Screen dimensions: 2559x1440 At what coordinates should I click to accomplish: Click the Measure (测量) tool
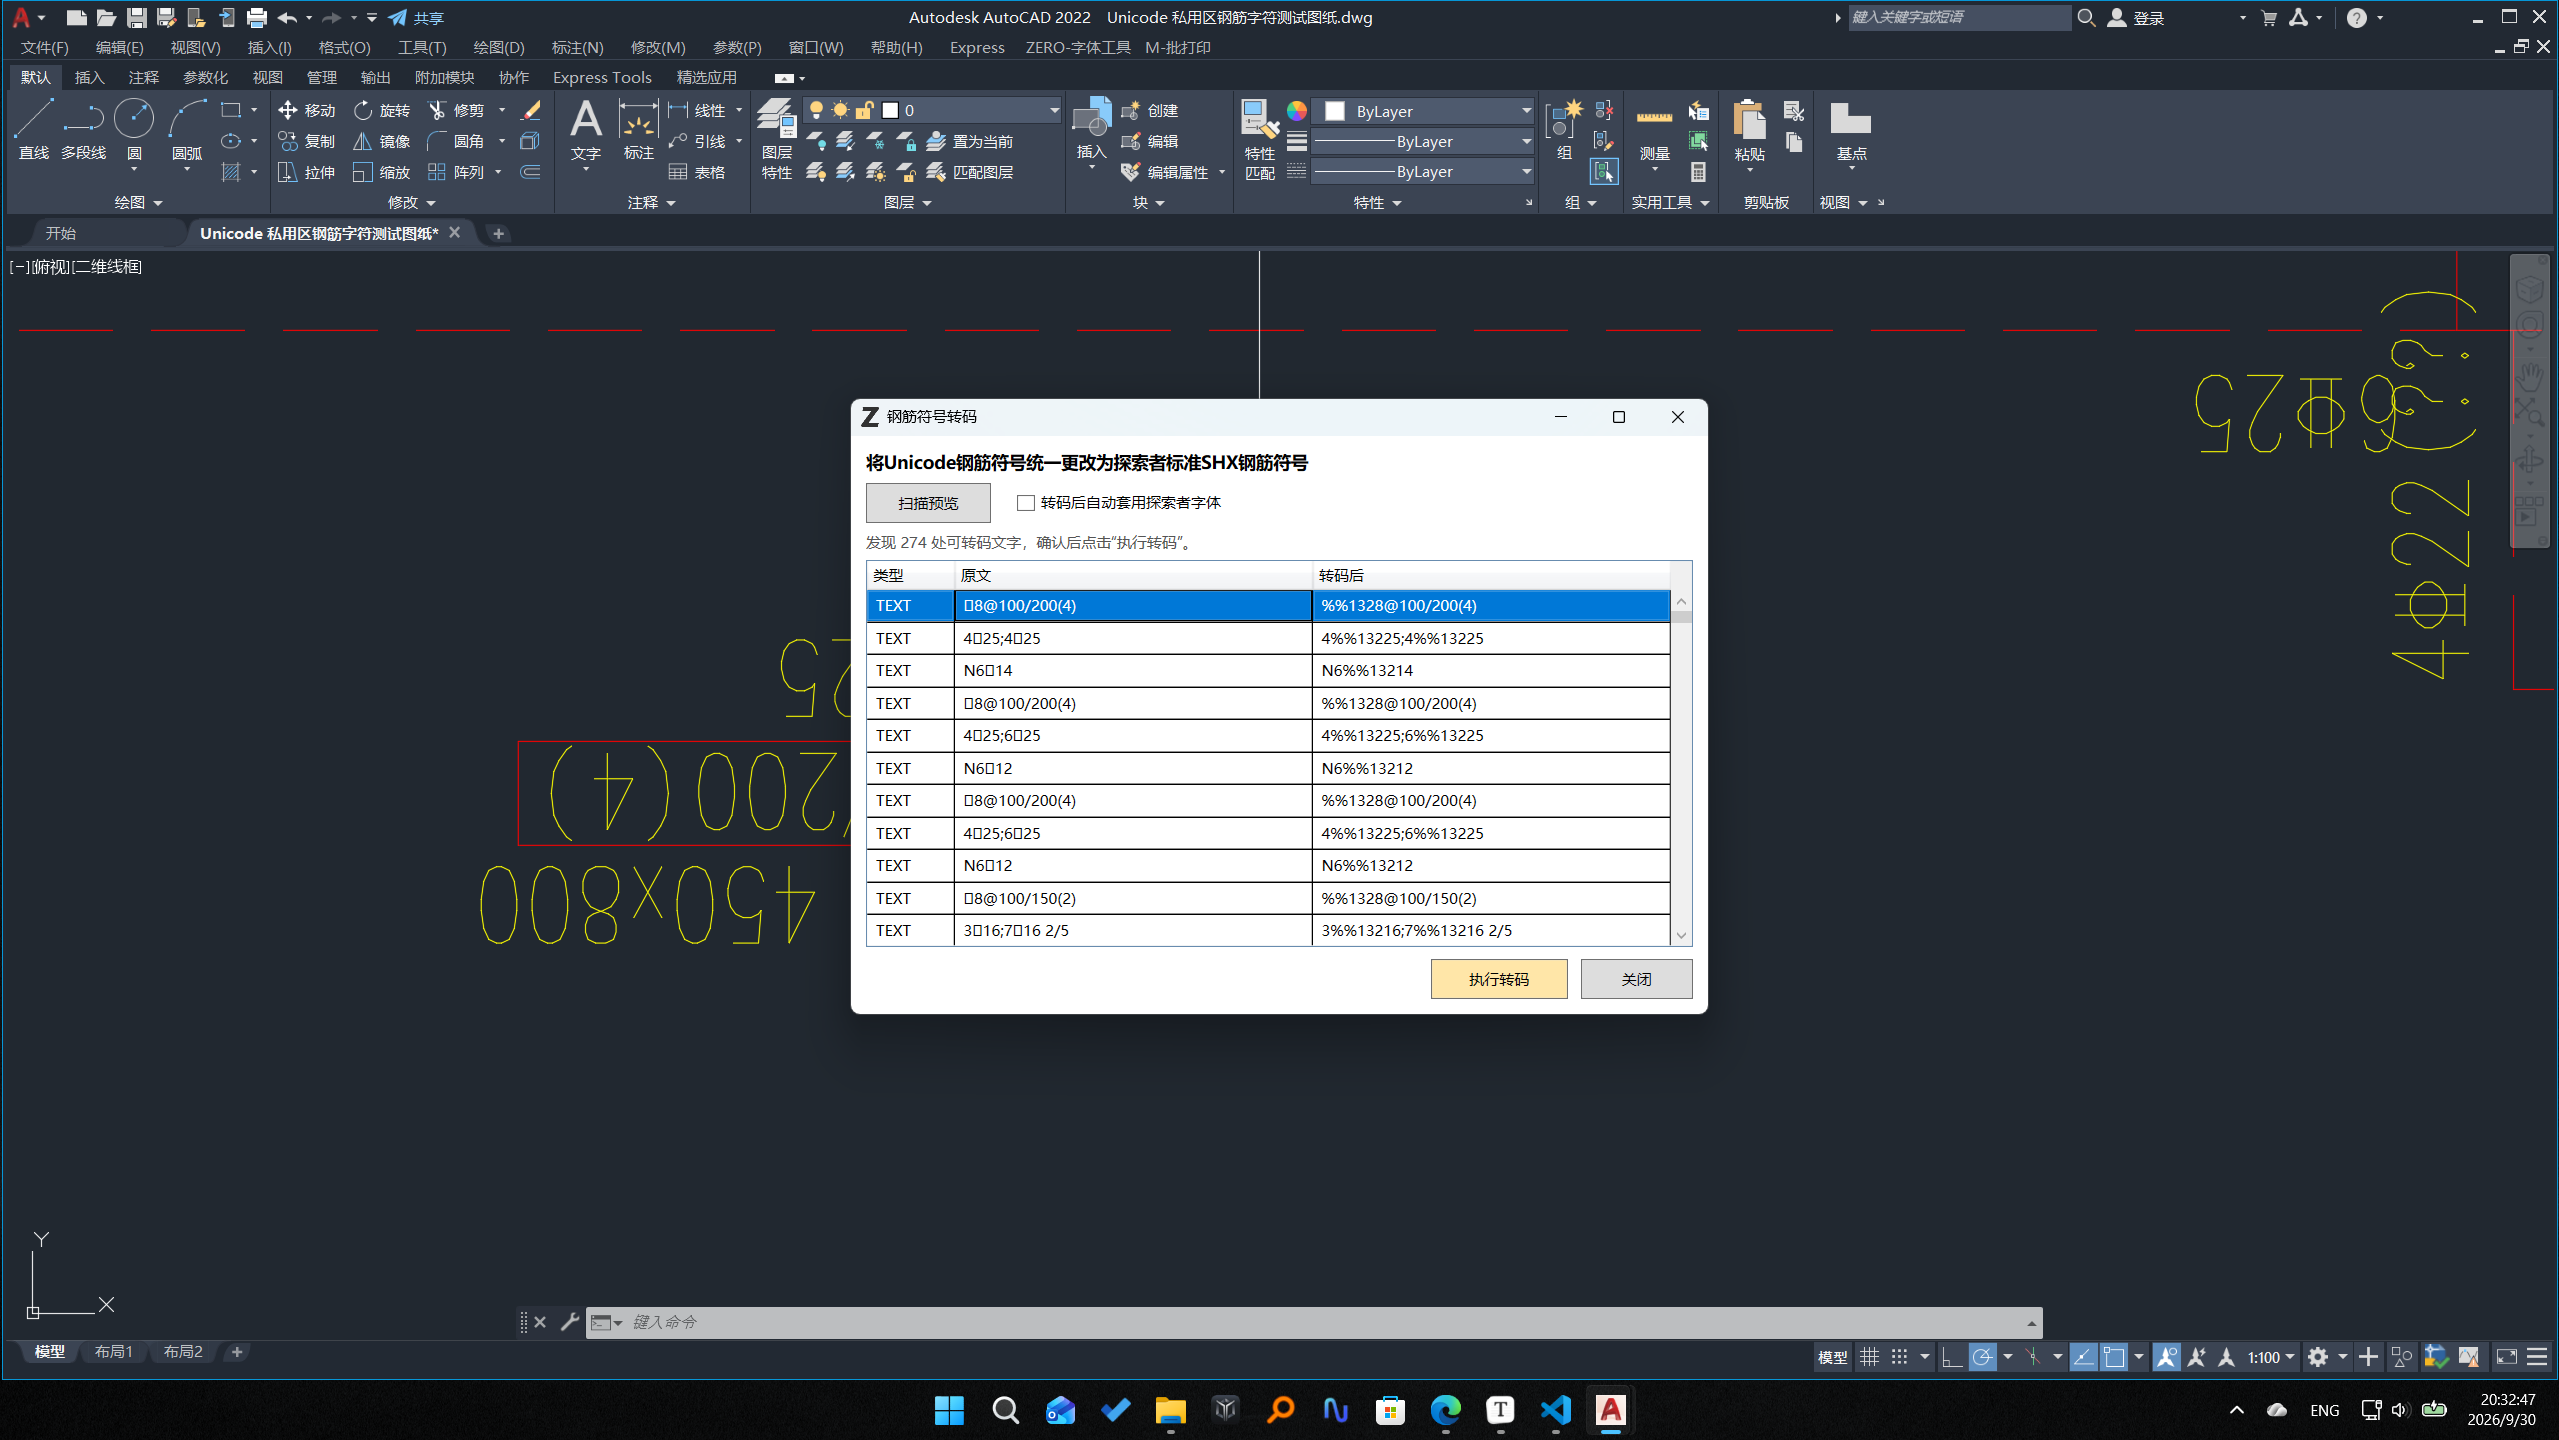[x=1654, y=130]
